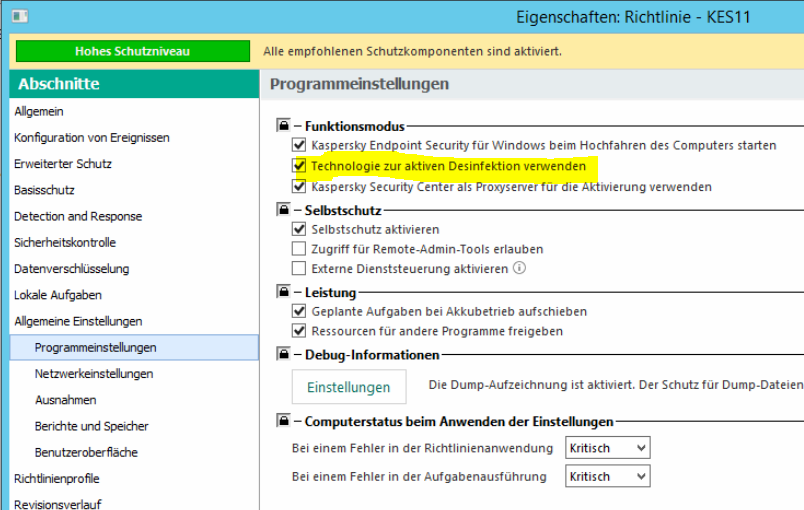Open the Richtlinienanwendung error status dropdown

click(608, 448)
